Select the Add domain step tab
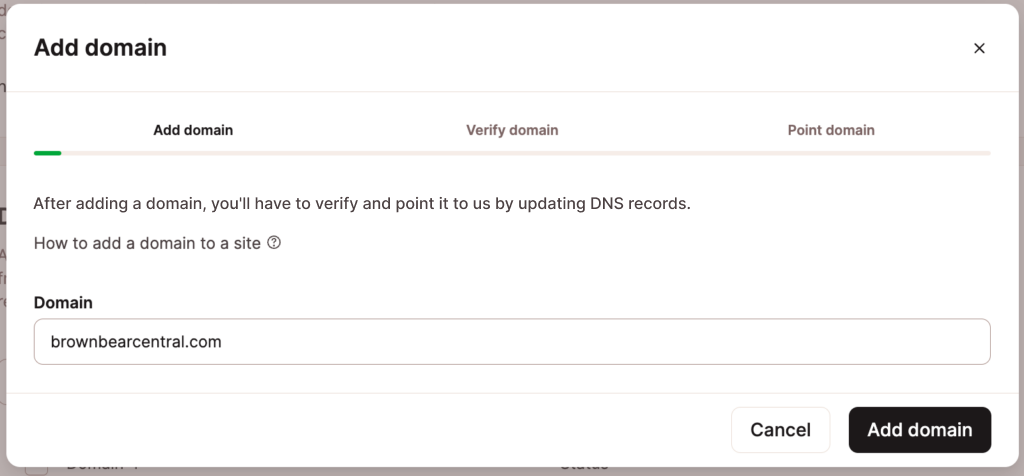The image size is (1024, 476). click(193, 130)
